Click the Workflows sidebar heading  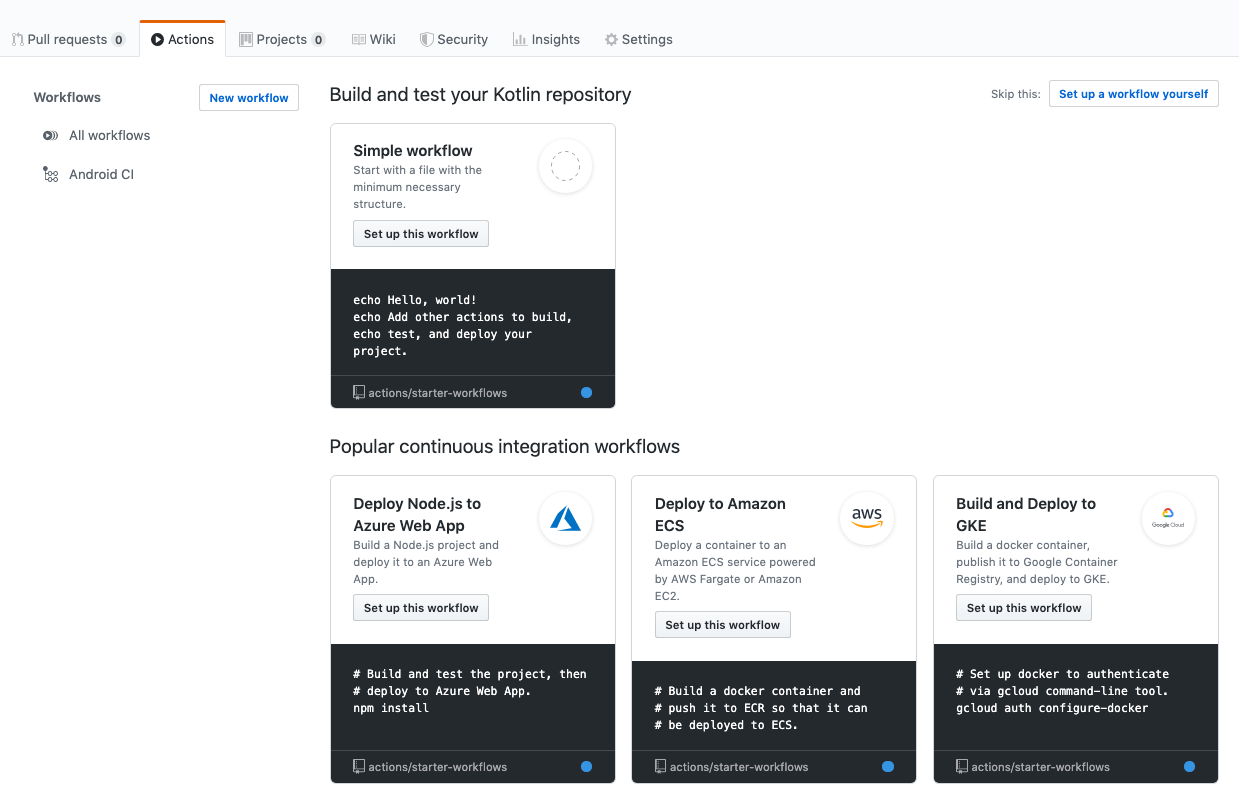(67, 97)
